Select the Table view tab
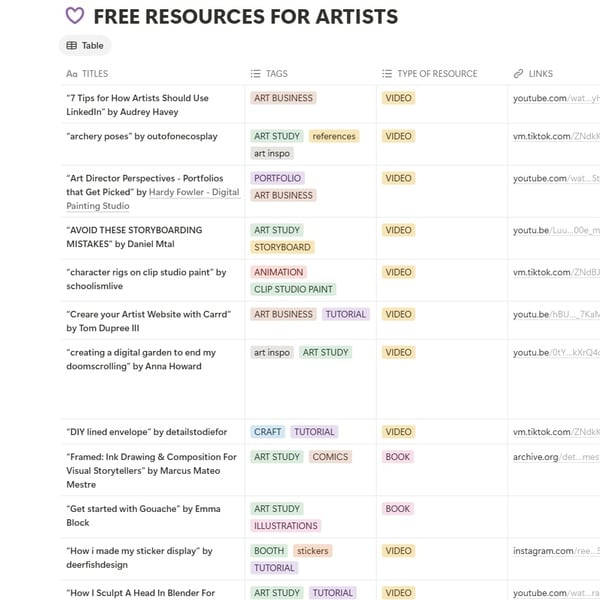 click(85, 46)
